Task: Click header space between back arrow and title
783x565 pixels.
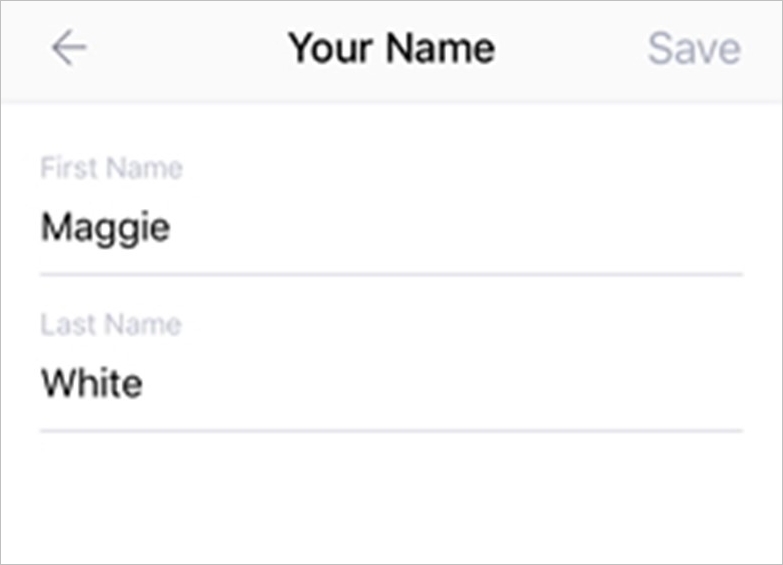Action: tap(185, 48)
